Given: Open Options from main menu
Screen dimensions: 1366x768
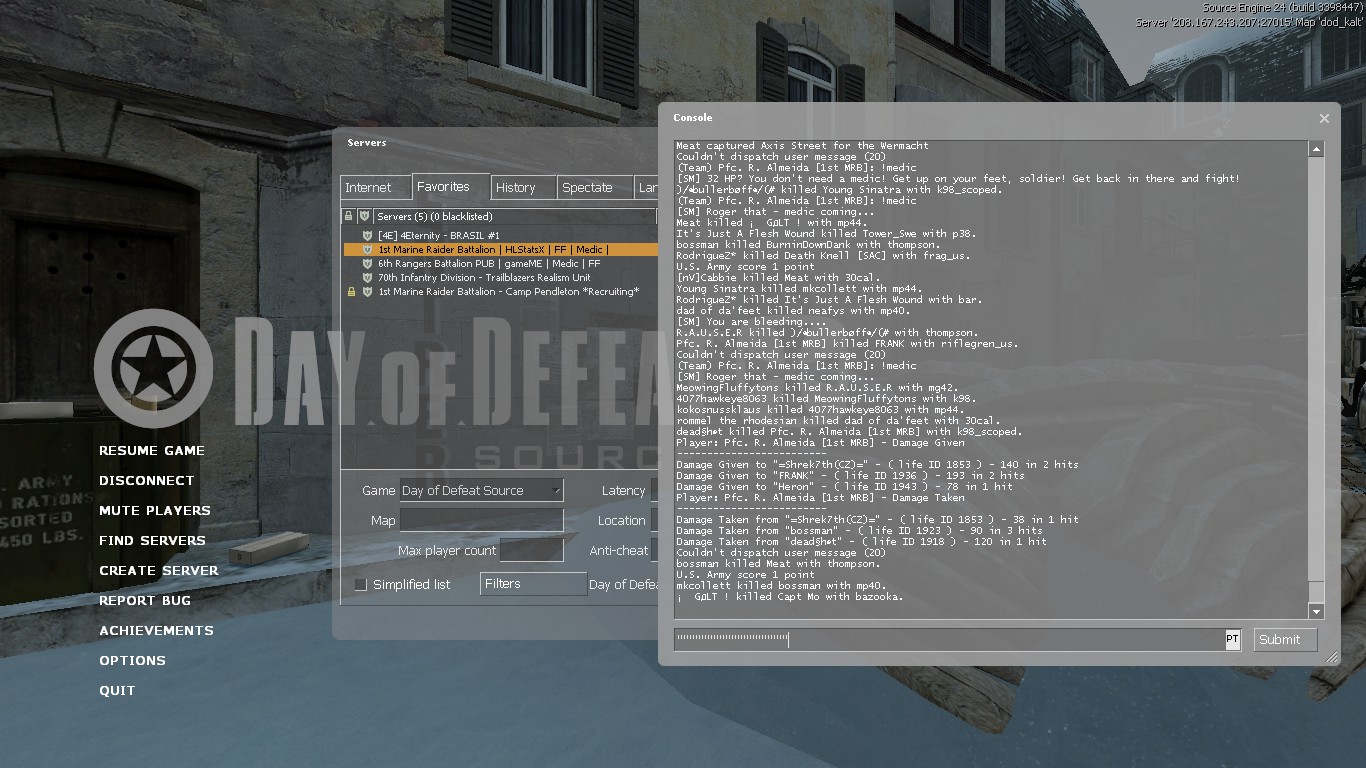Looking at the screenshot, I should point(132,661).
